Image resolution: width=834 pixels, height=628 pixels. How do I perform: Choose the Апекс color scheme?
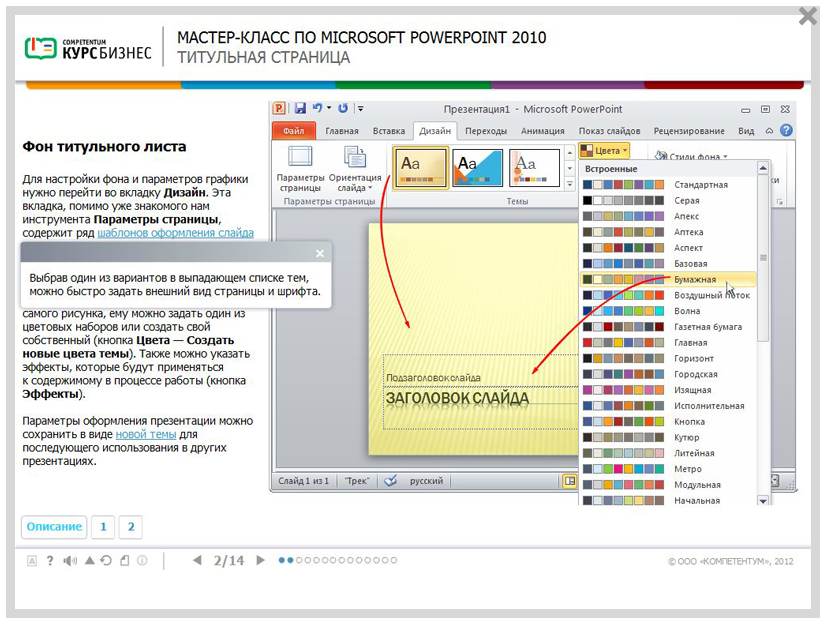point(668,216)
